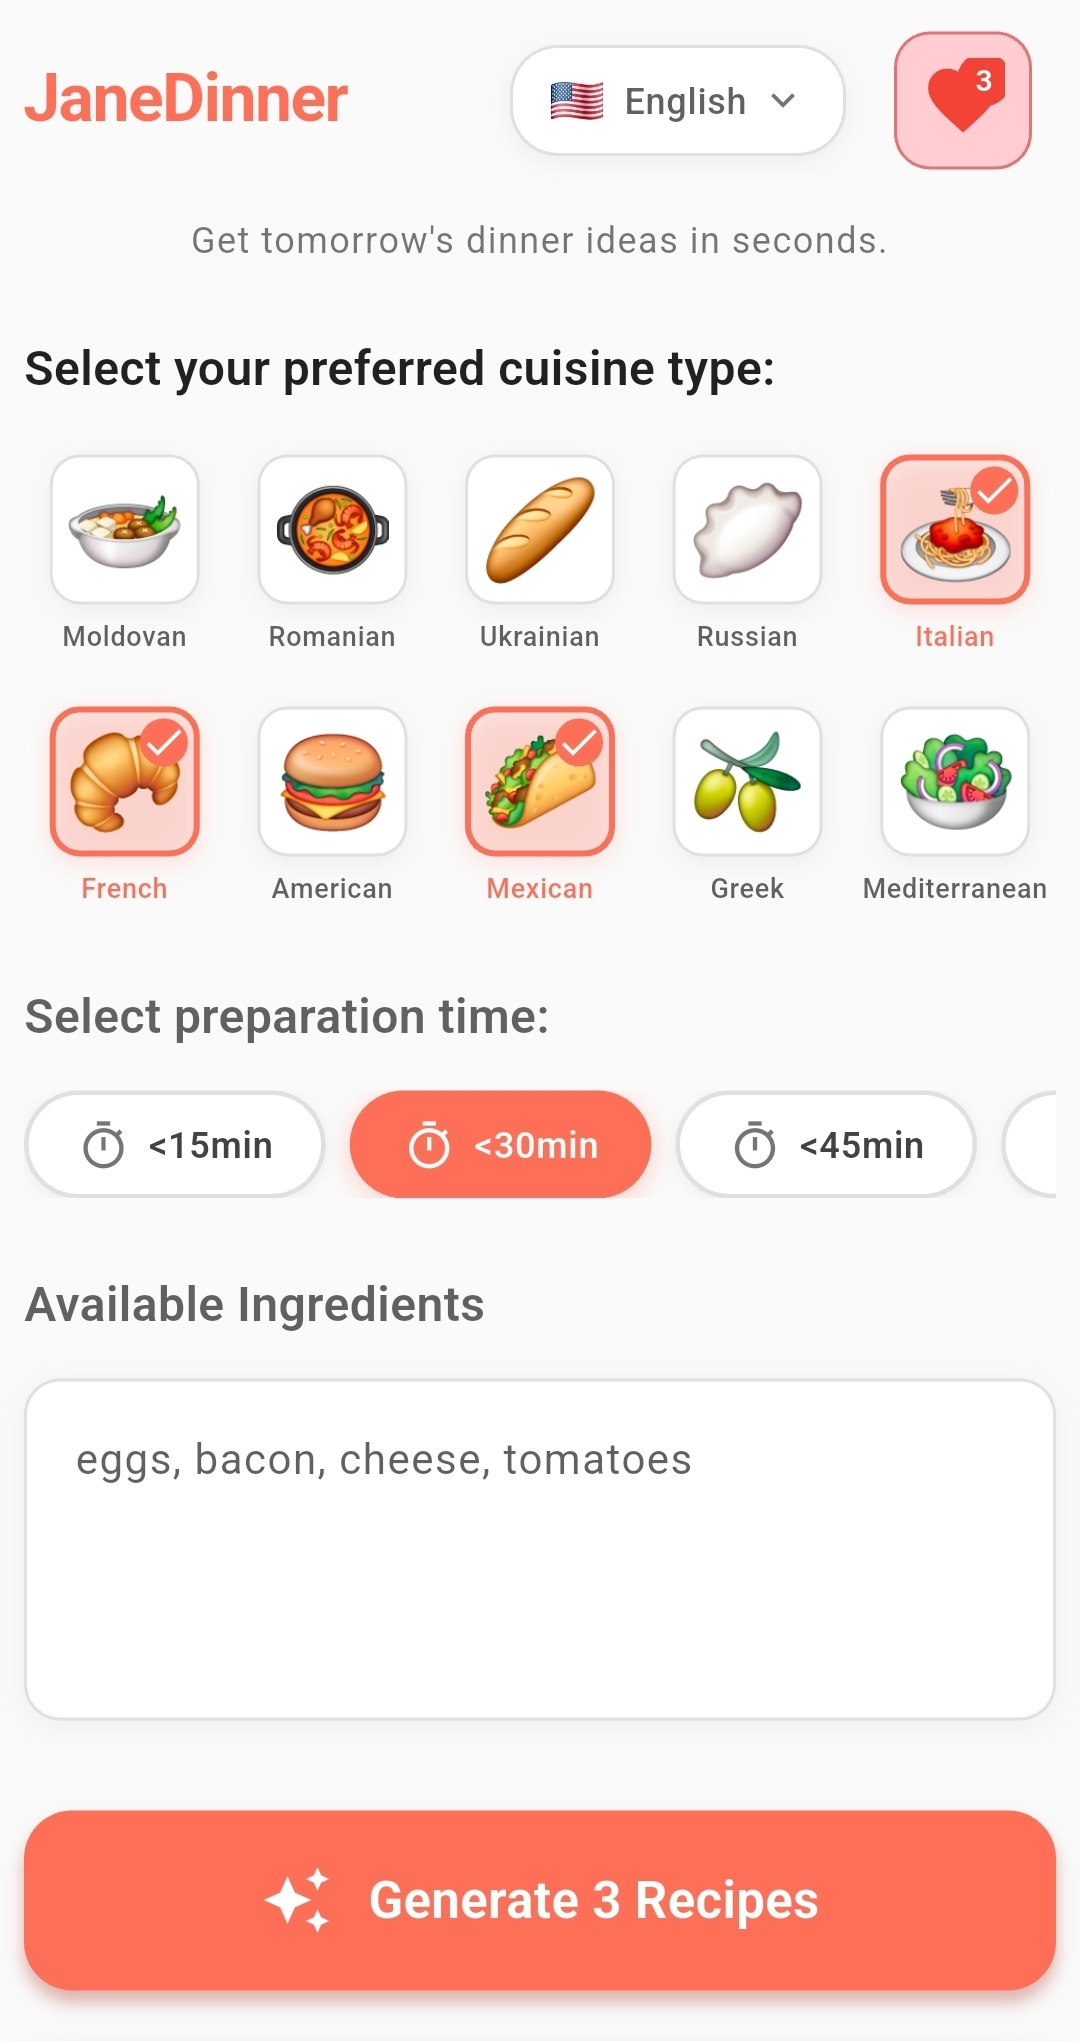
Task: Select the <15min preparation time
Action: (x=175, y=1145)
